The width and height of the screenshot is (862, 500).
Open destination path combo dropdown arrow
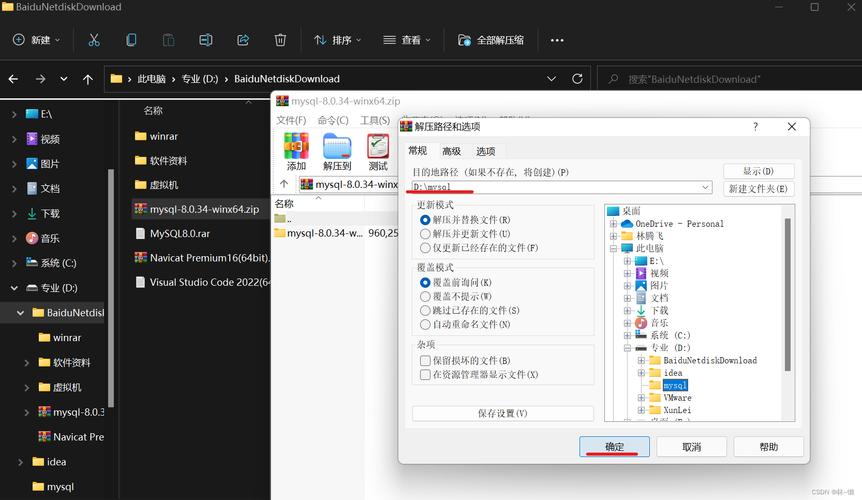pos(705,187)
